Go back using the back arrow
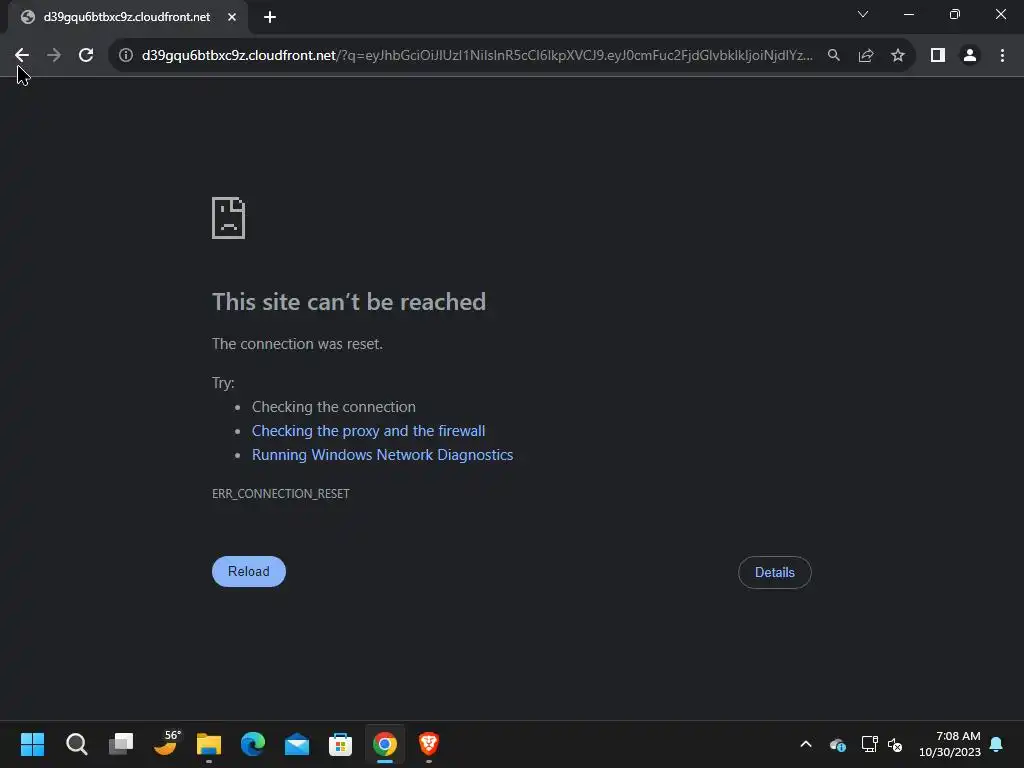This screenshot has width=1024, height=768. point(22,56)
